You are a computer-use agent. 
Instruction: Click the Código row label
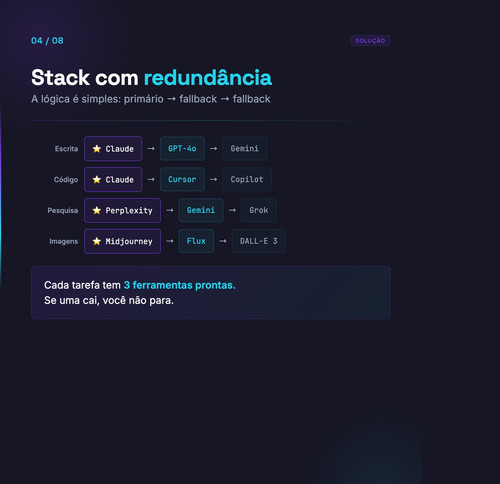[66, 180]
